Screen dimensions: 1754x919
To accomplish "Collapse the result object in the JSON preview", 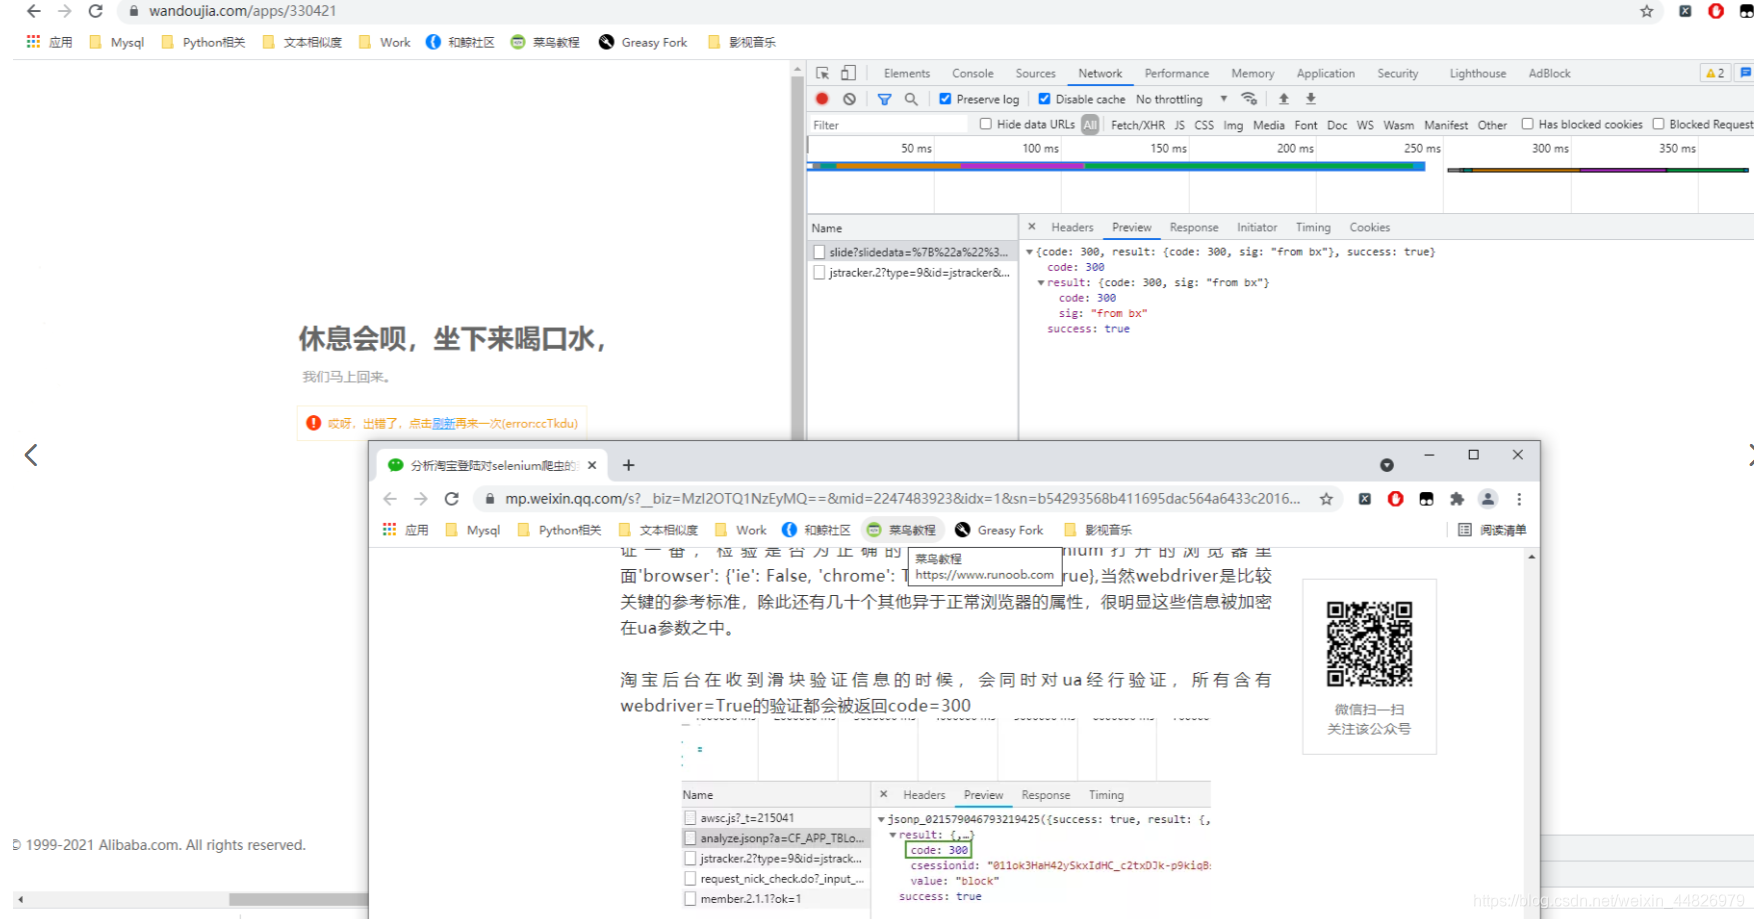I will pyautogui.click(x=1041, y=283).
